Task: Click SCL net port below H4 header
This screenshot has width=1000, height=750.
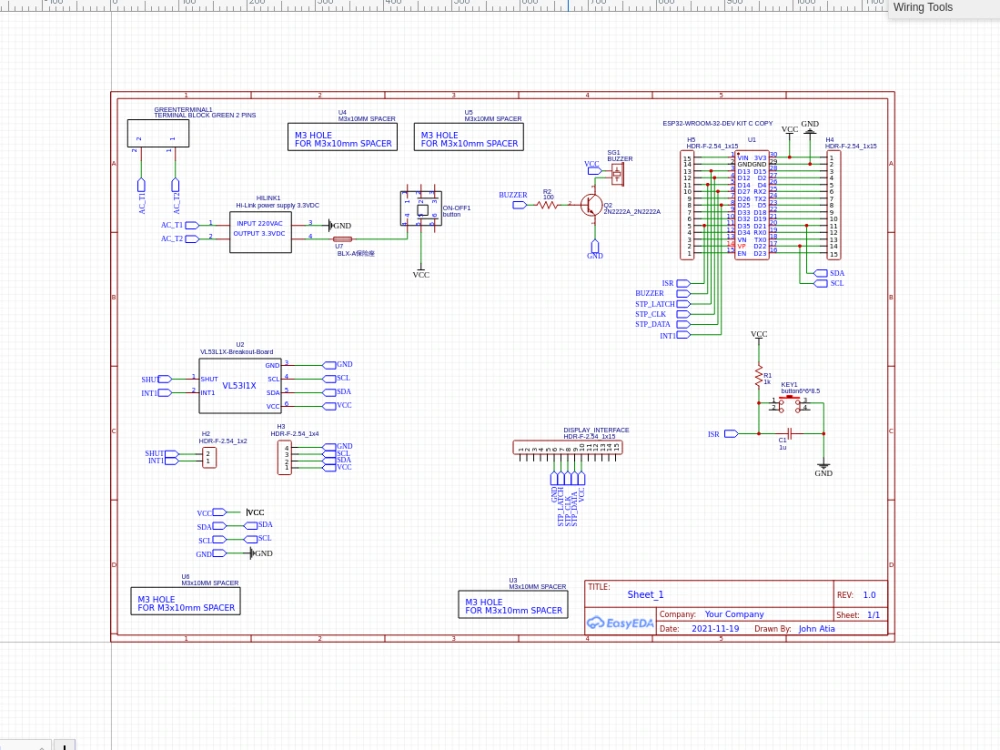Action: coord(821,283)
